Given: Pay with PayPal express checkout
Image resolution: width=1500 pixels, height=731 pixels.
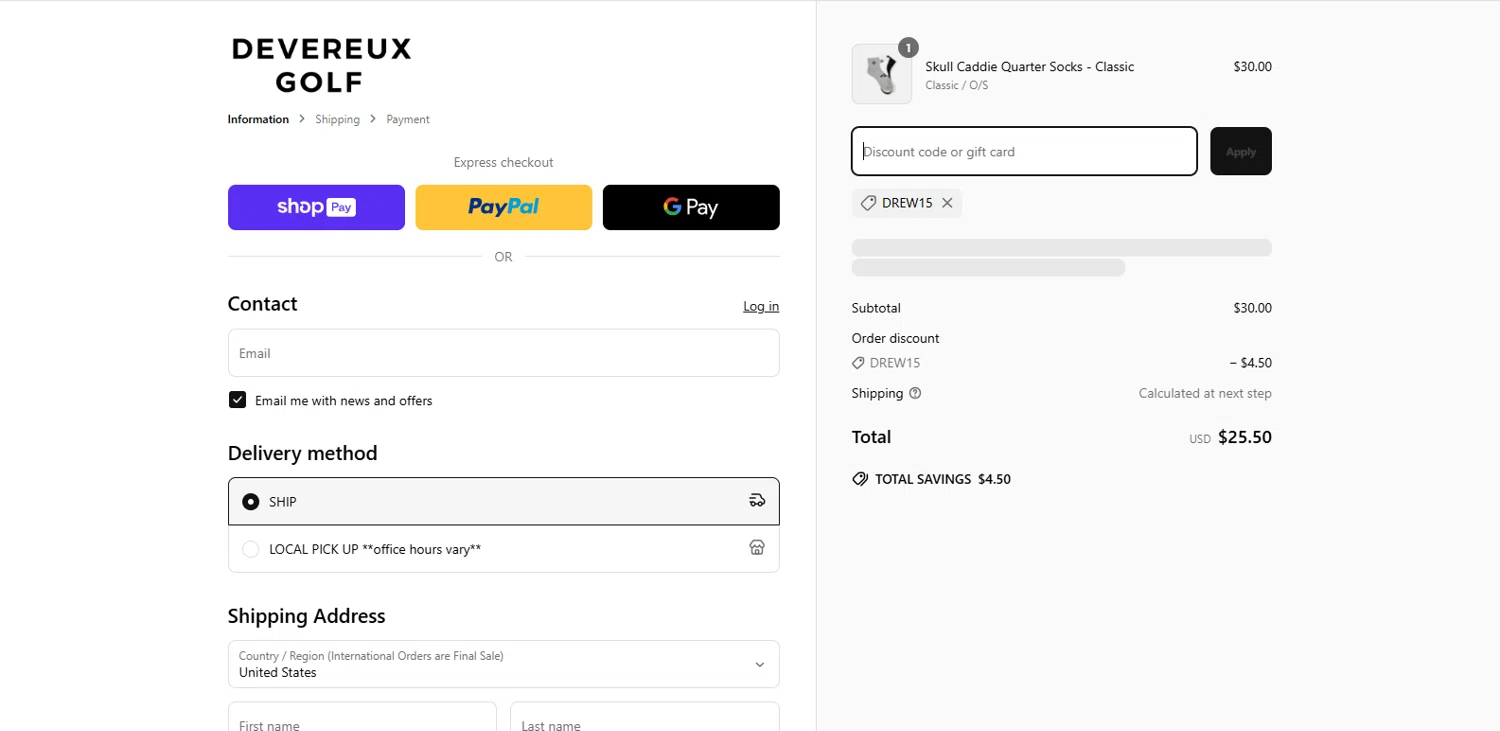Looking at the screenshot, I should pyautogui.click(x=503, y=207).
